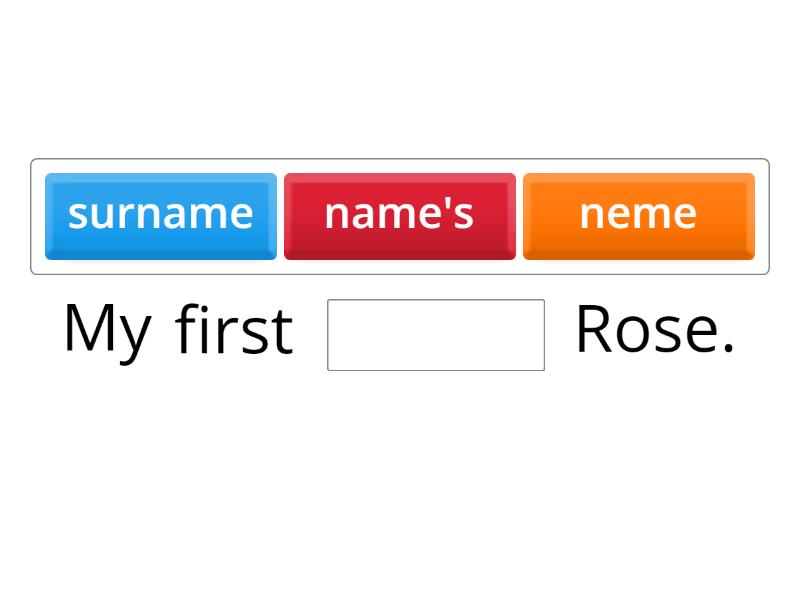Image resolution: width=800 pixels, height=600 pixels.
Task: Click the word 'Rose.' in the sentence
Action: pos(655,330)
